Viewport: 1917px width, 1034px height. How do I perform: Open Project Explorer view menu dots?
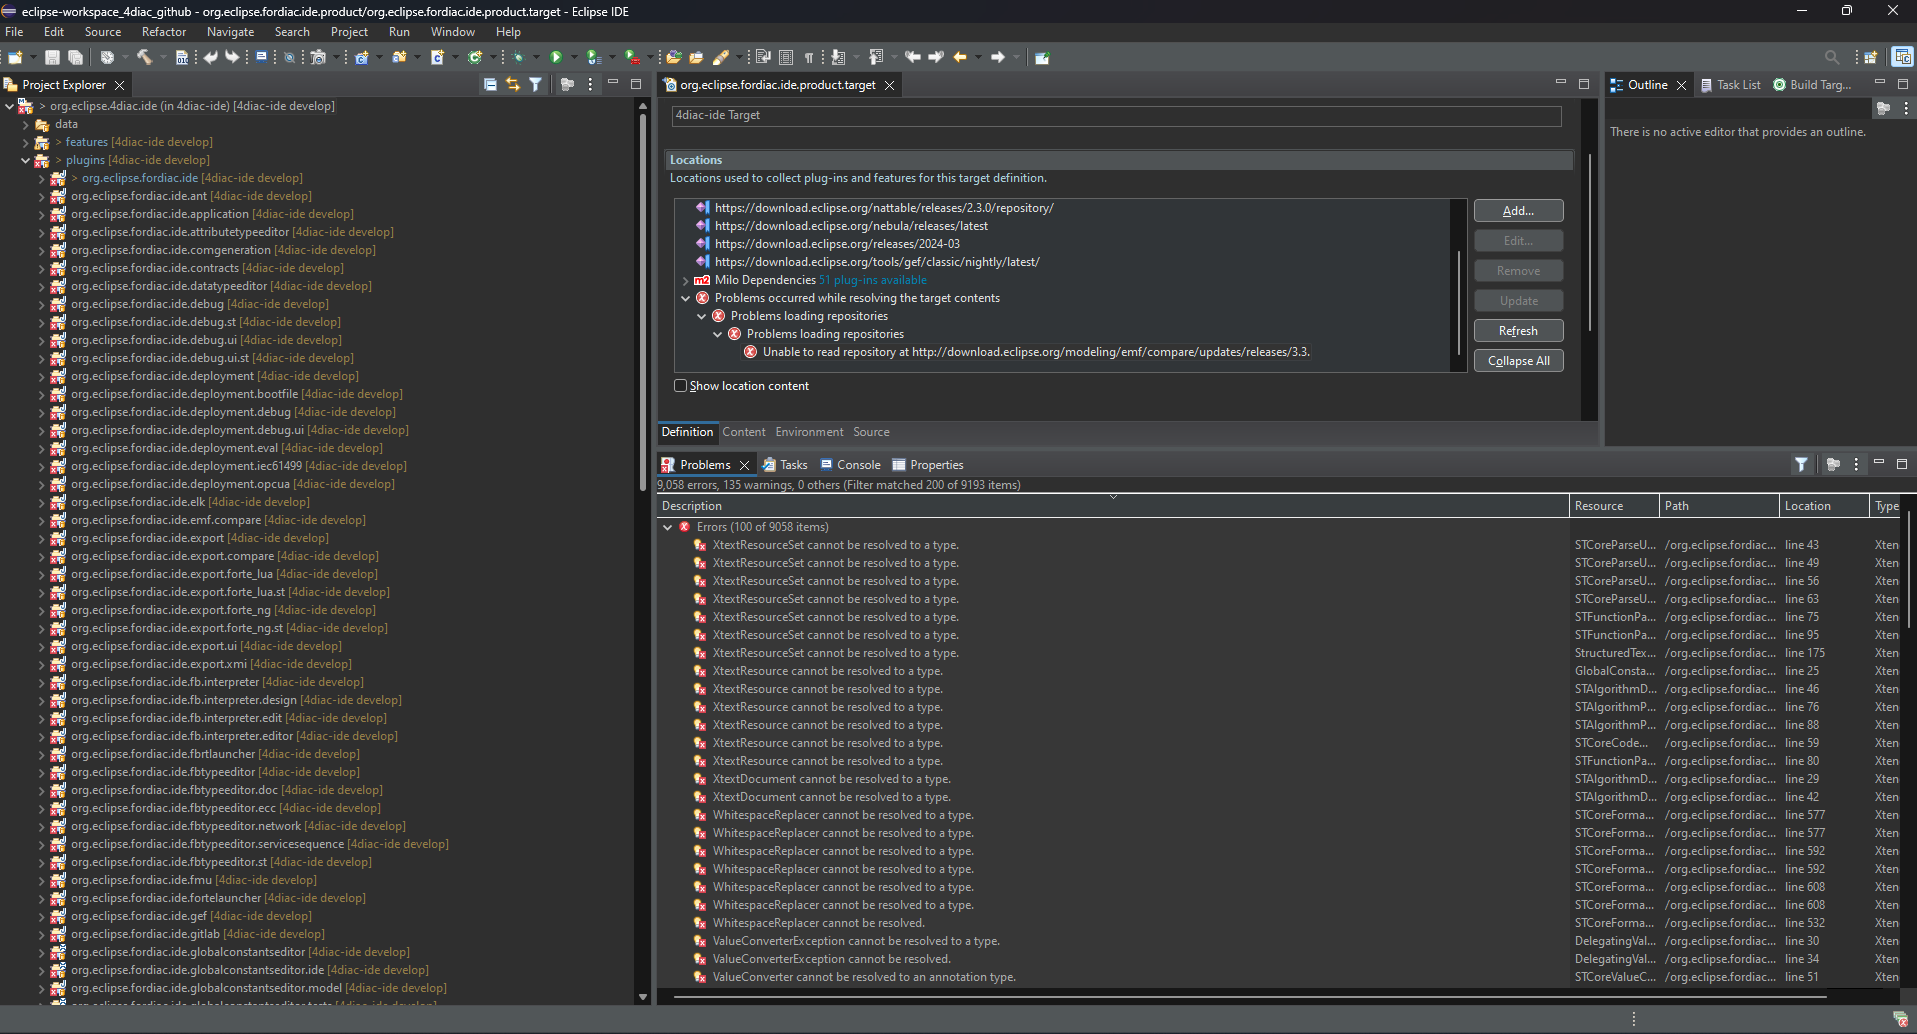click(590, 85)
